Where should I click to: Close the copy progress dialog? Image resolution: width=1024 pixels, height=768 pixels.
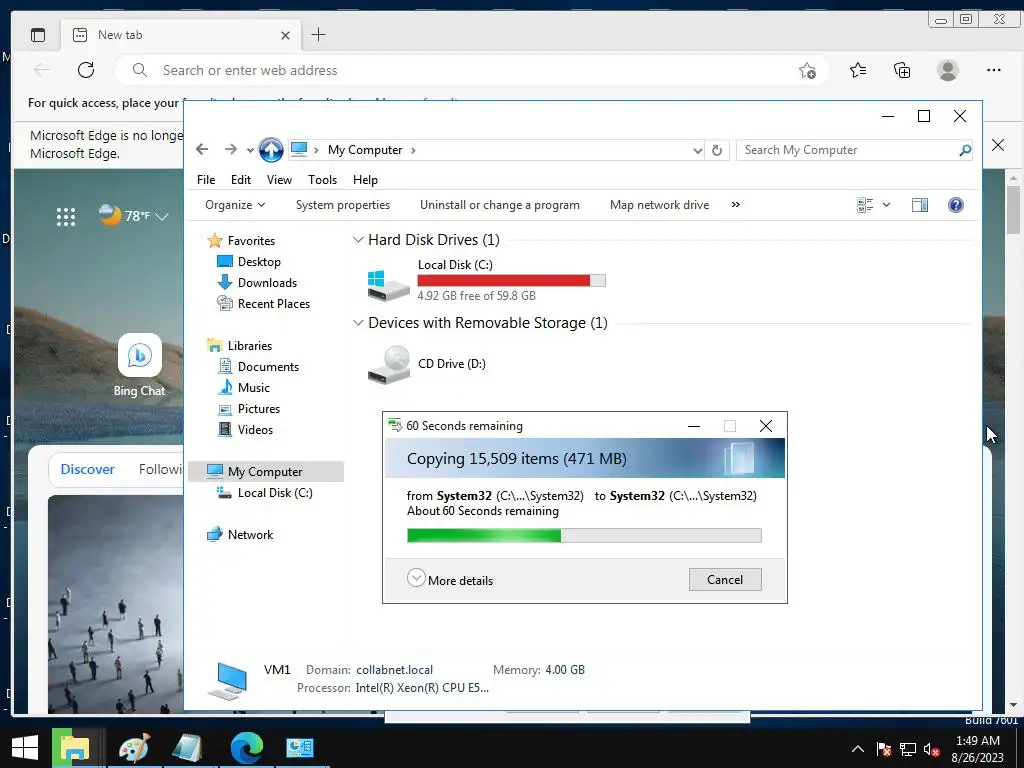[766, 426]
